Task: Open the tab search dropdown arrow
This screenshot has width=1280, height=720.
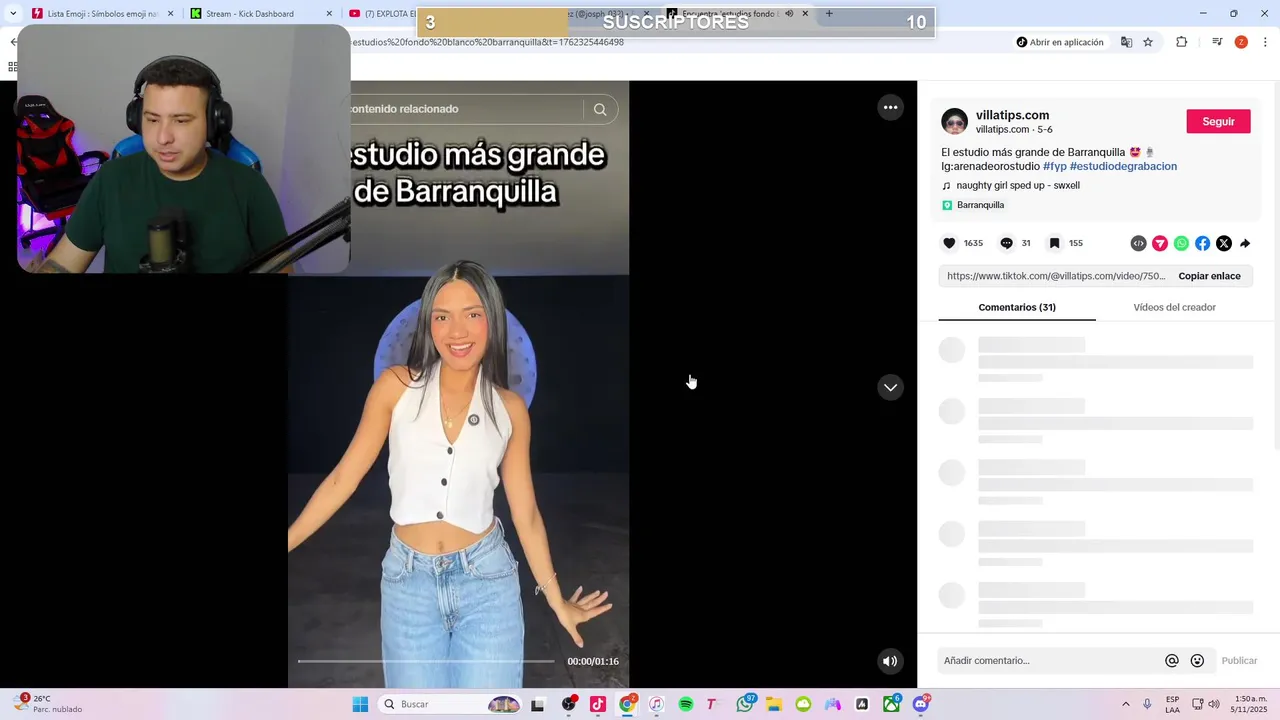Action: click(x=12, y=14)
